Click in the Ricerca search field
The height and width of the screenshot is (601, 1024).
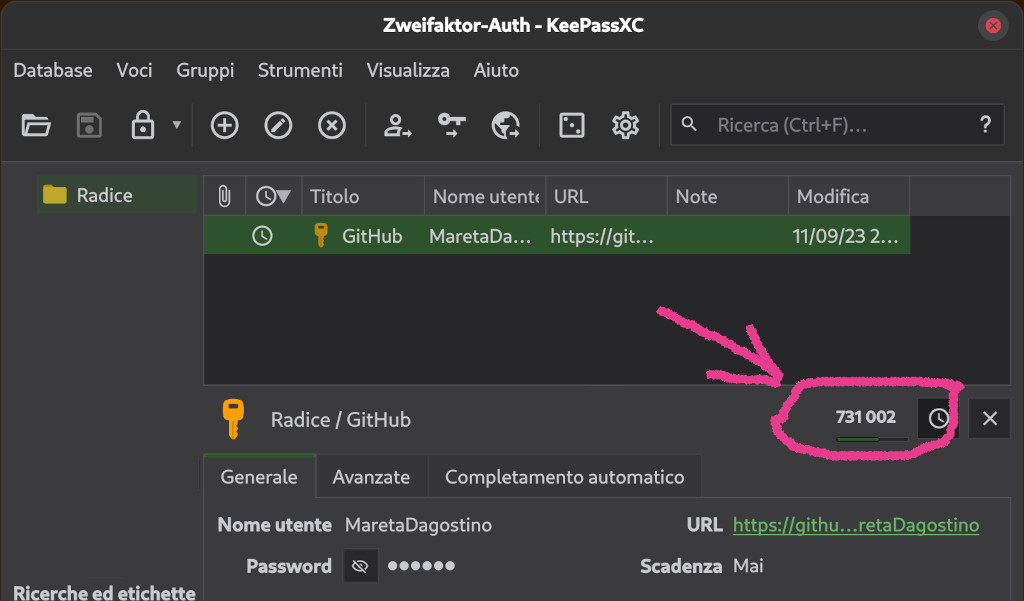pos(830,126)
